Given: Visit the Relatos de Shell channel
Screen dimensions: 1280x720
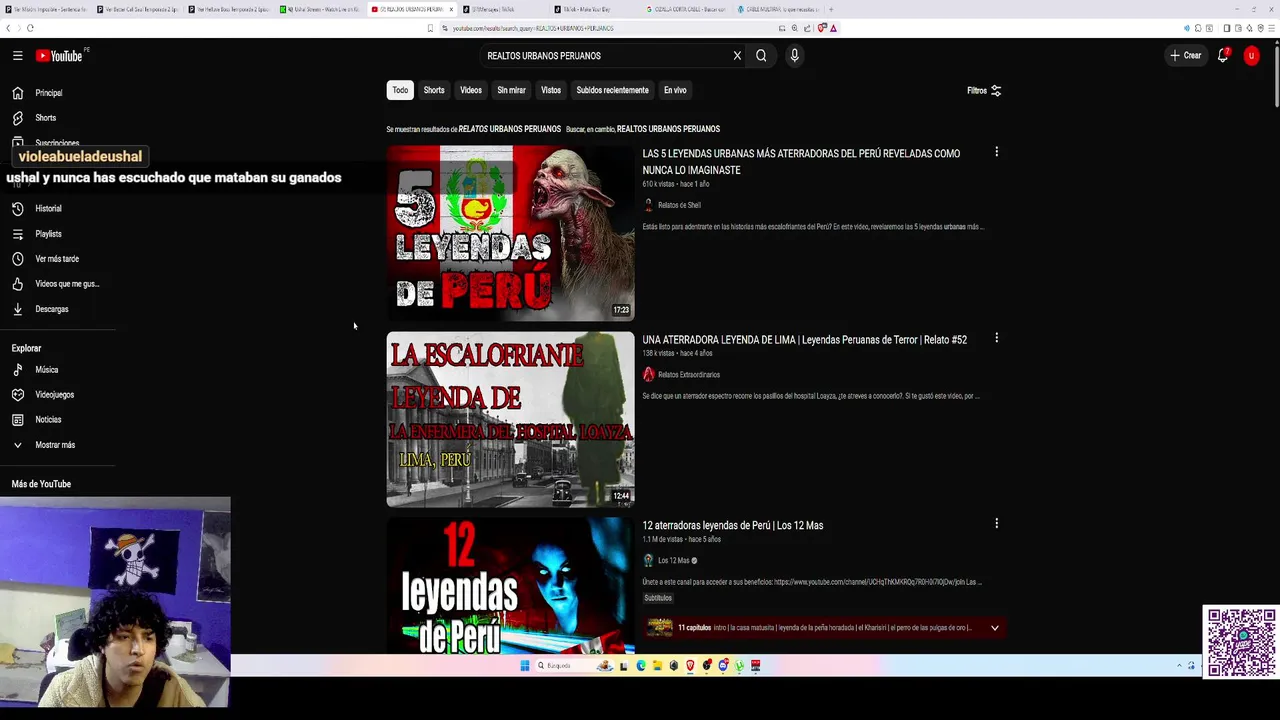Looking at the screenshot, I should pyautogui.click(x=679, y=205).
